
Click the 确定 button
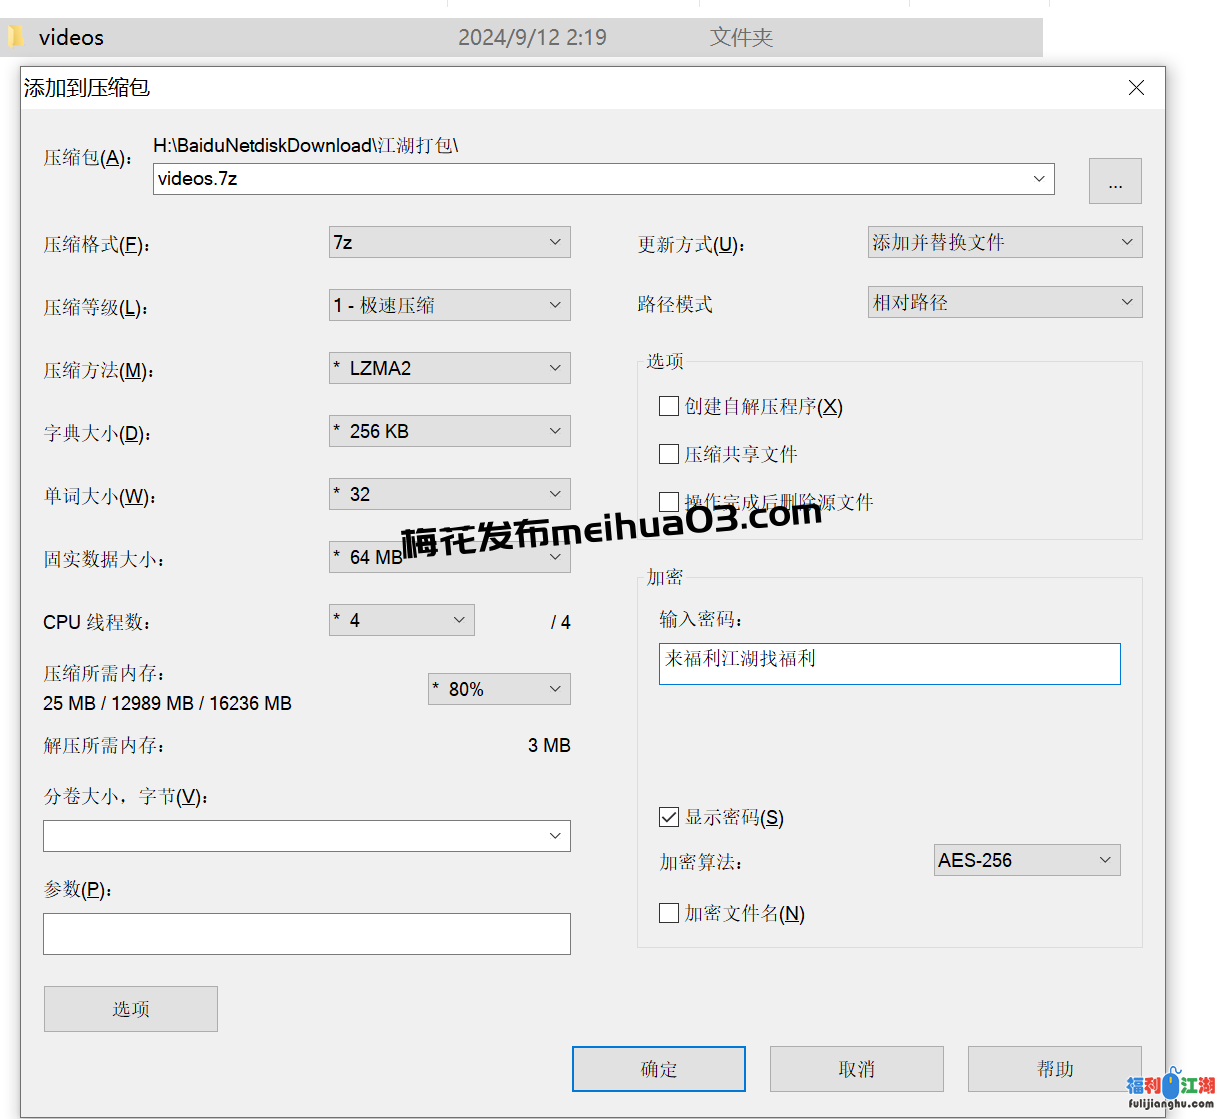[x=659, y=1069]
